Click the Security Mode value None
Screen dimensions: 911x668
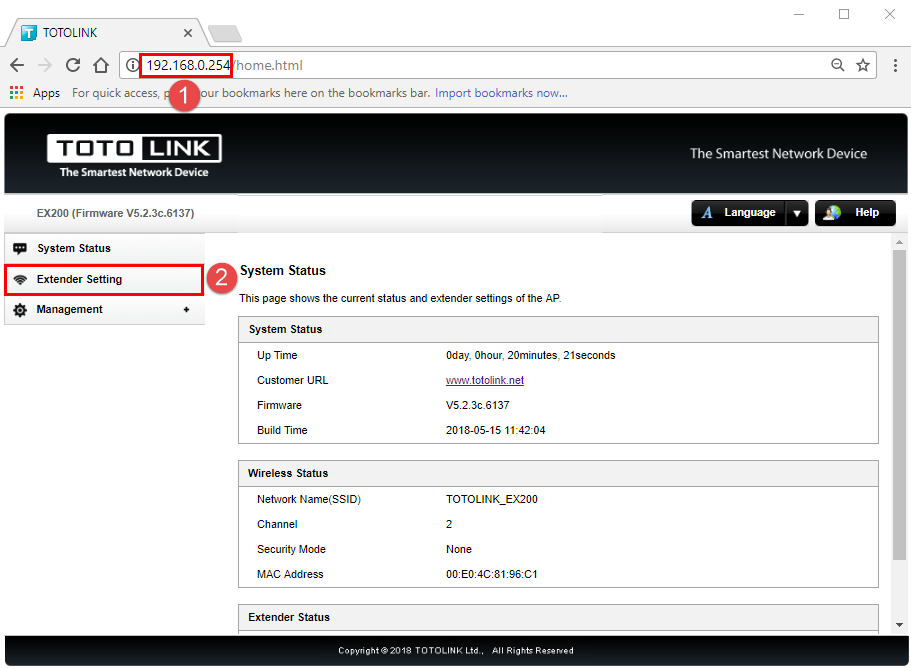[458, 549]
